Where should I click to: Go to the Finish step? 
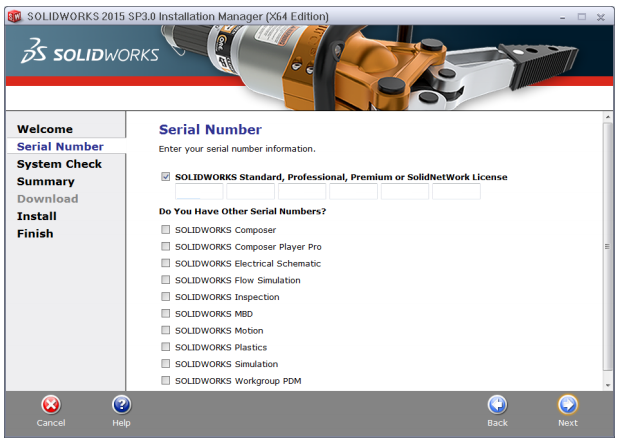coord(35,234)
